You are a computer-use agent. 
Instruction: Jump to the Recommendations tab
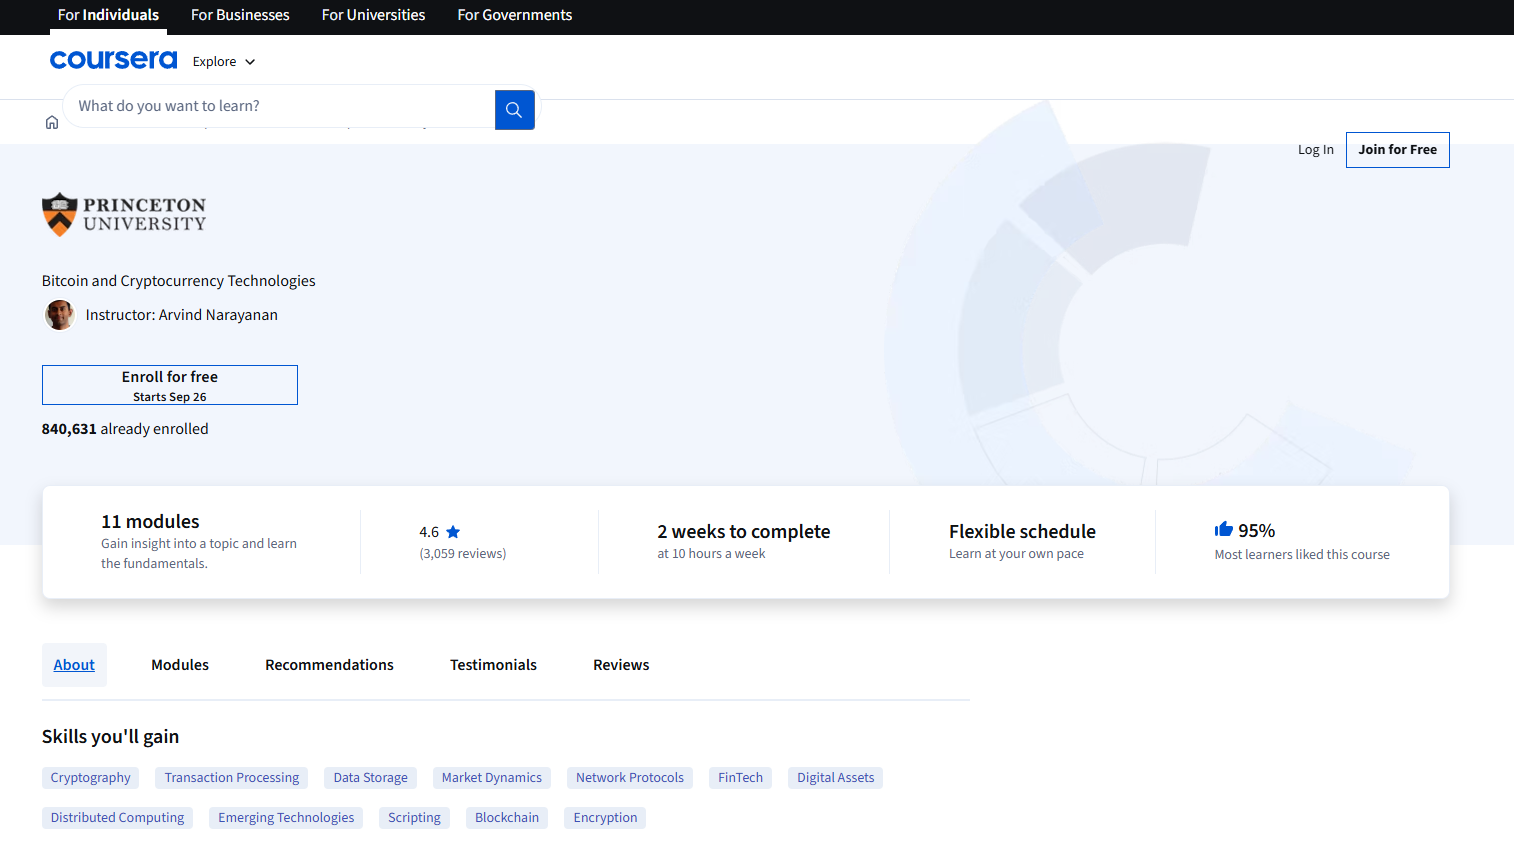click(x=329, y=665)
